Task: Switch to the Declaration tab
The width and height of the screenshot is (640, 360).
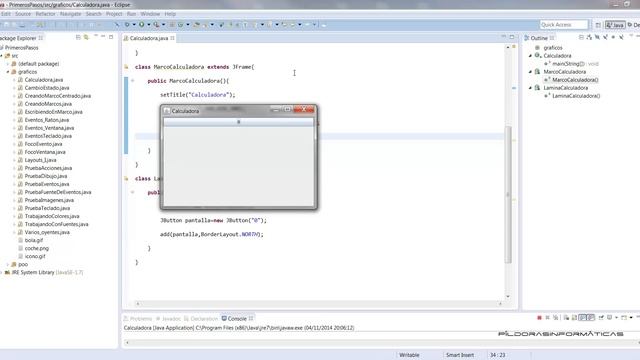Action: tap(201, 318)
